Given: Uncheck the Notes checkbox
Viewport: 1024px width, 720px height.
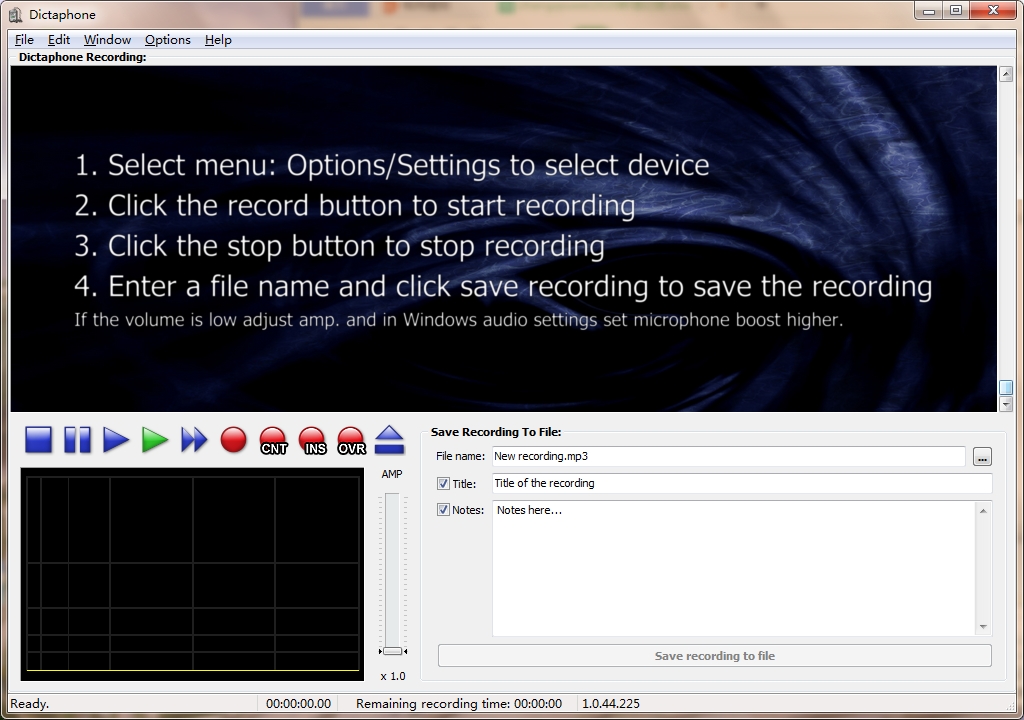Looking at the screenshot, I should (x=444, y=510).
